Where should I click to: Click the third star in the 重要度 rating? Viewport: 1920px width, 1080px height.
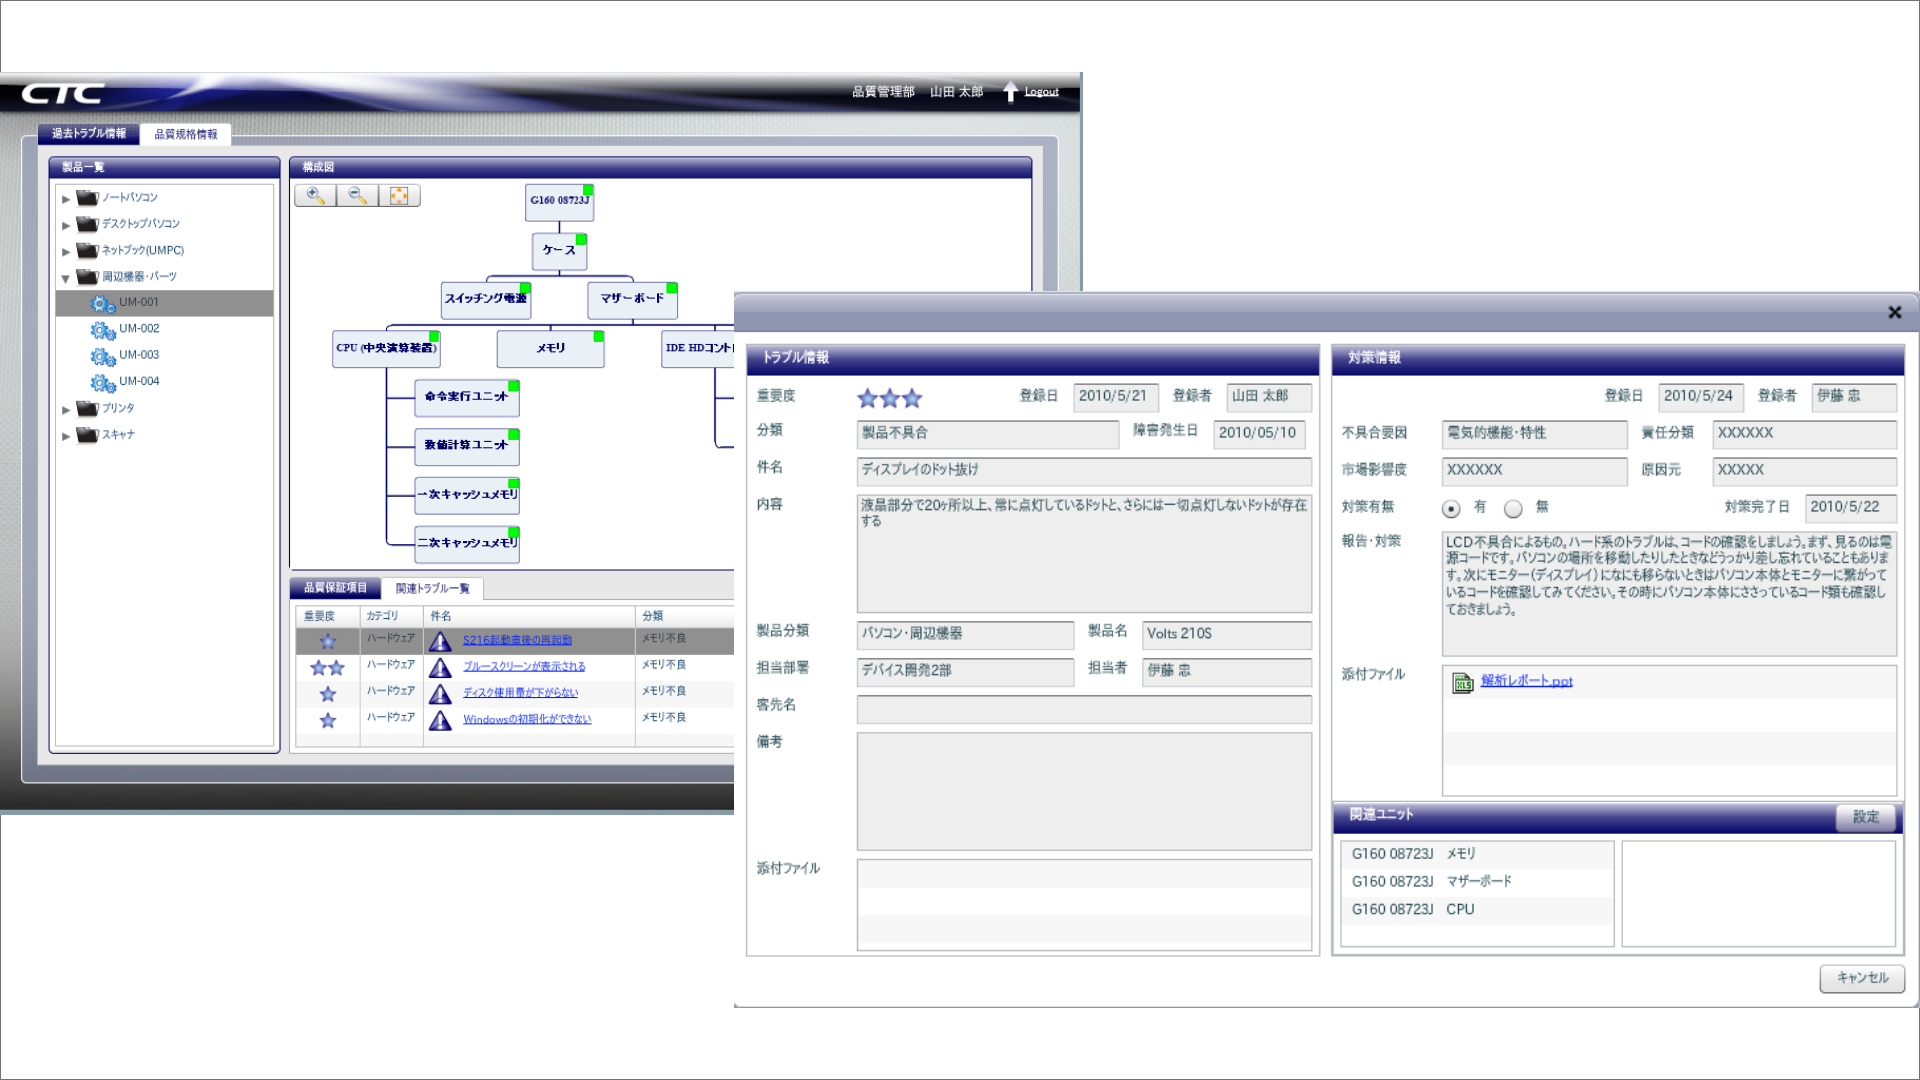911,397
